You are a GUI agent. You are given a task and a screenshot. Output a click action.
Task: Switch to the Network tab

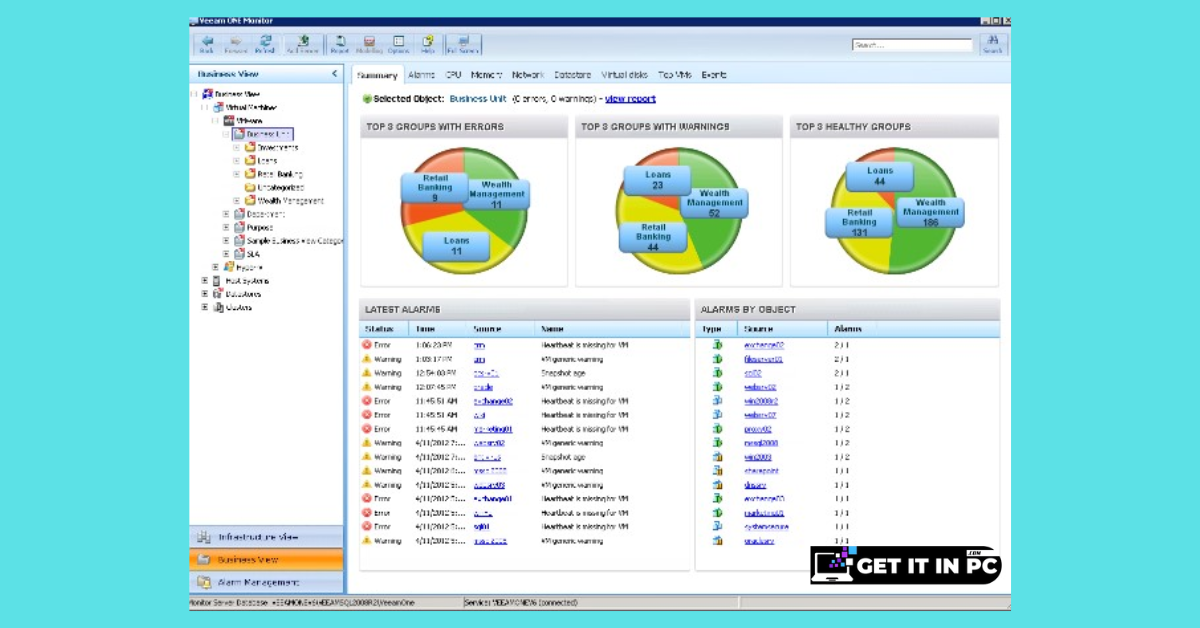[x=528, y=75]
